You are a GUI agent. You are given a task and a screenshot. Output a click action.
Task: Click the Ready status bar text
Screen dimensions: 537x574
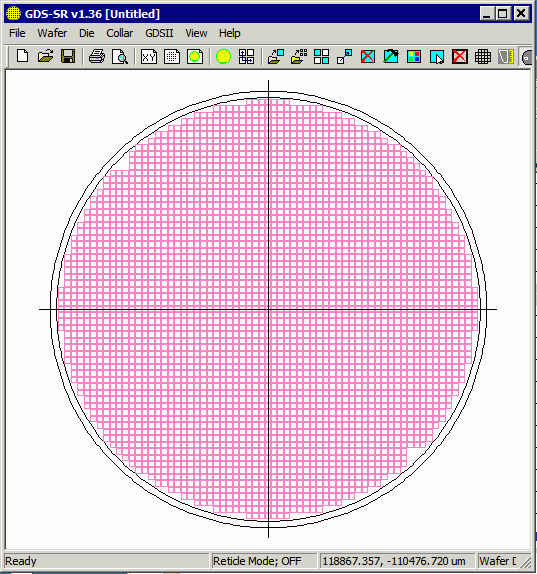point(21,561)
